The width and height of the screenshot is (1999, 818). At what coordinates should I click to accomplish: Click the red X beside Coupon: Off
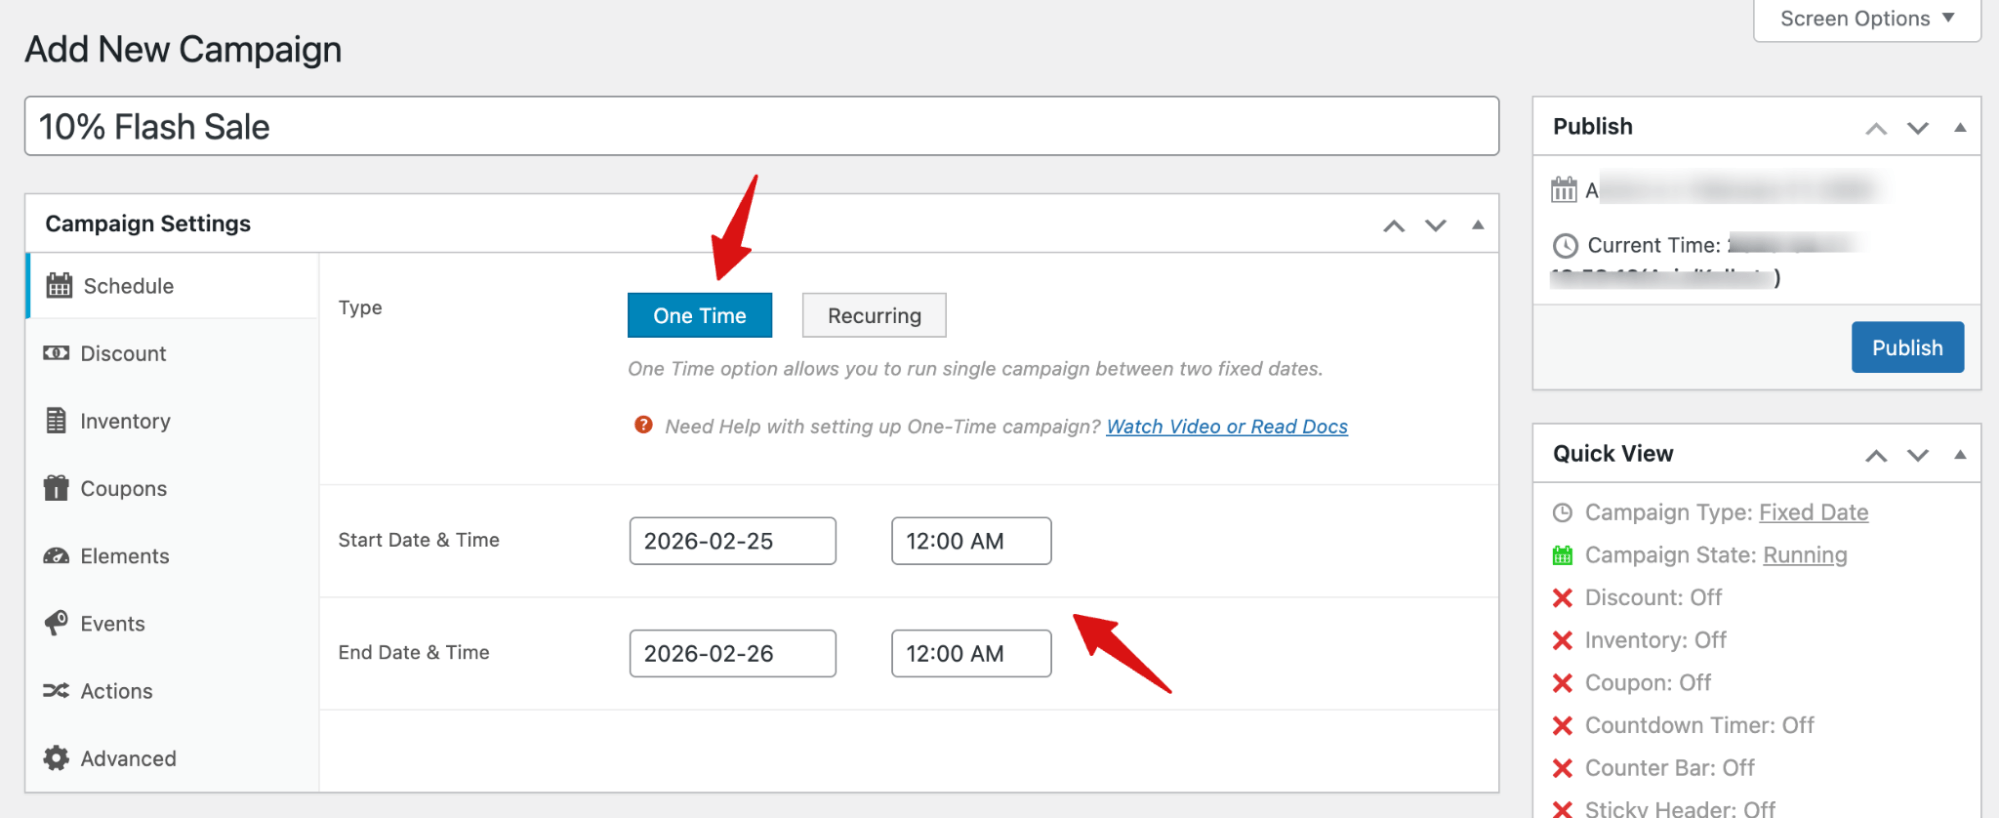point(1562,683)
